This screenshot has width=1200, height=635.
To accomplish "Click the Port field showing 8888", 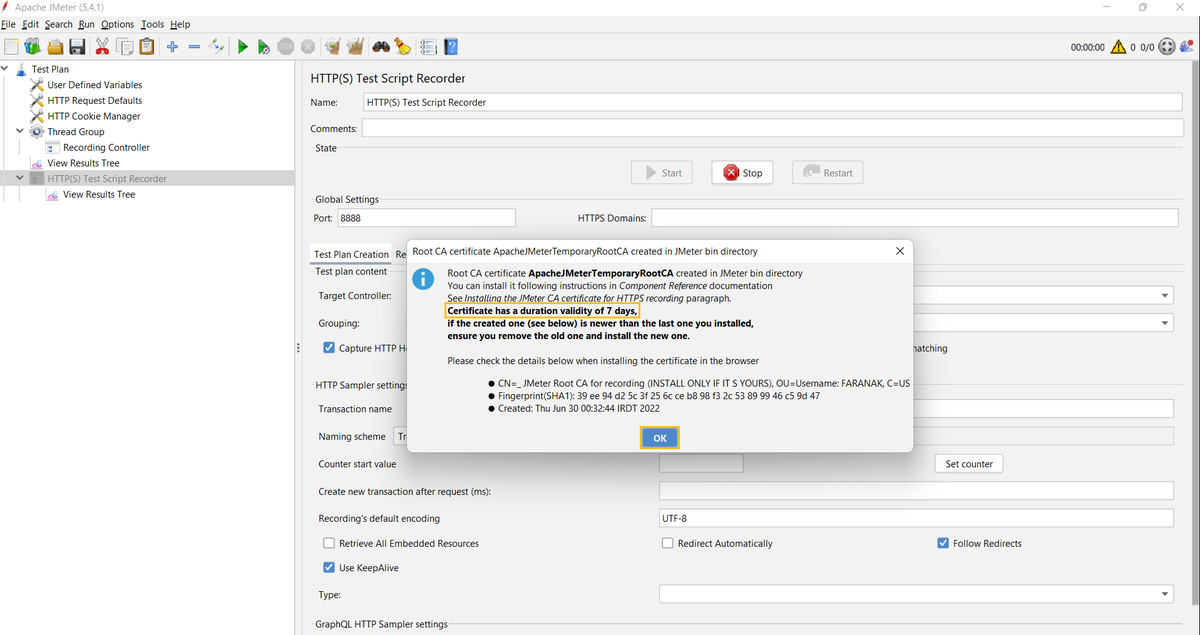I will (426, 217).
